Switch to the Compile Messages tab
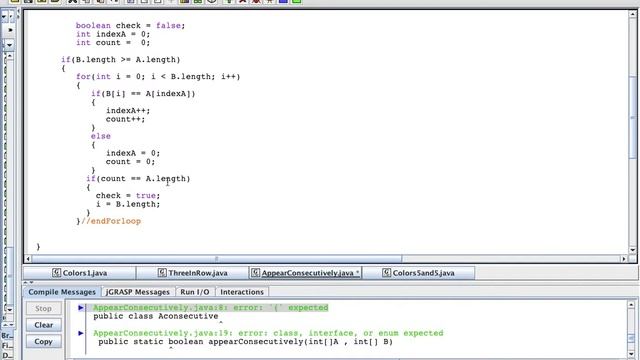 (x=62, y=292)
